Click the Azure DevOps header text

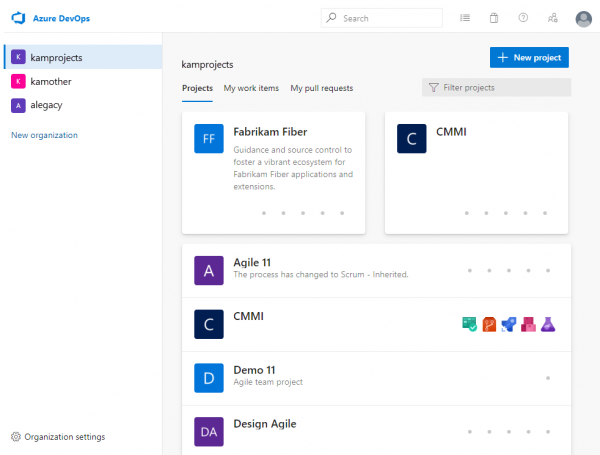[x=61, y=18]
